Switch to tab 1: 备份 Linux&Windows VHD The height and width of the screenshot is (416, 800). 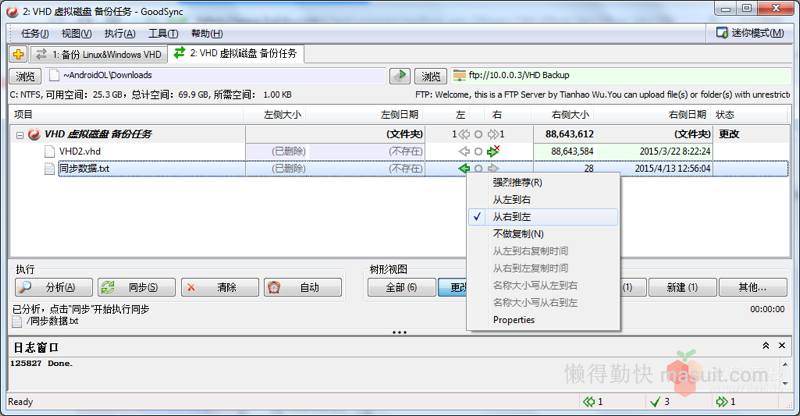98,54
